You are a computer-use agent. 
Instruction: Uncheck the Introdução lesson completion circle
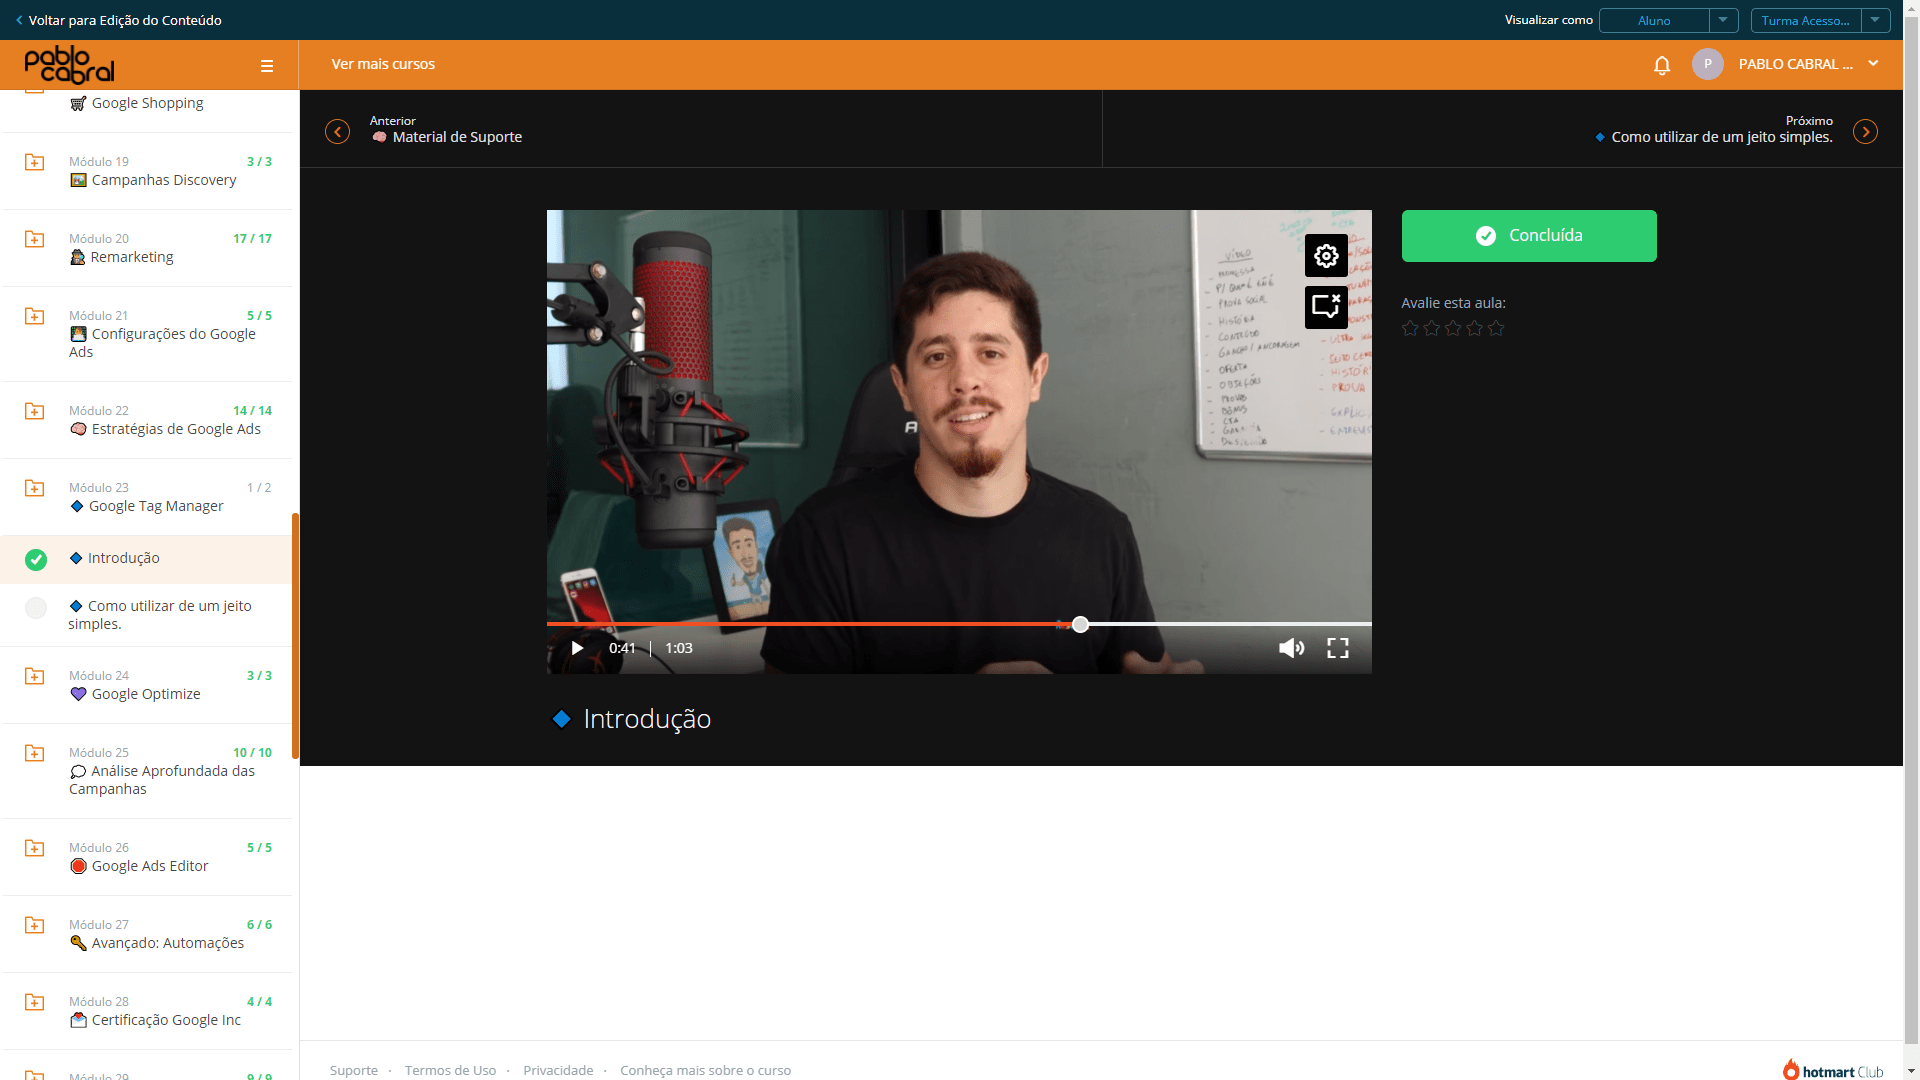click(x=36, y=560)
